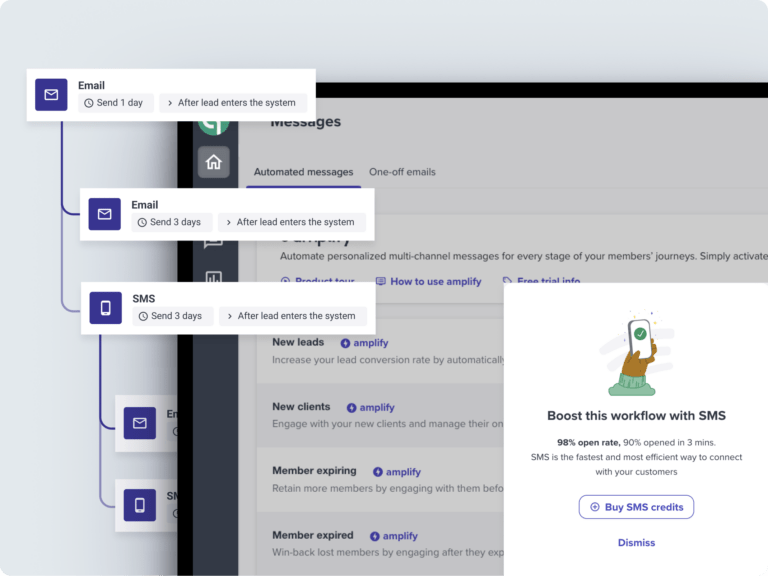The width and height of the screenshot is (768, 576).
Task: Click the amplify badge beside New clients
Action: (x=371, y=408)
